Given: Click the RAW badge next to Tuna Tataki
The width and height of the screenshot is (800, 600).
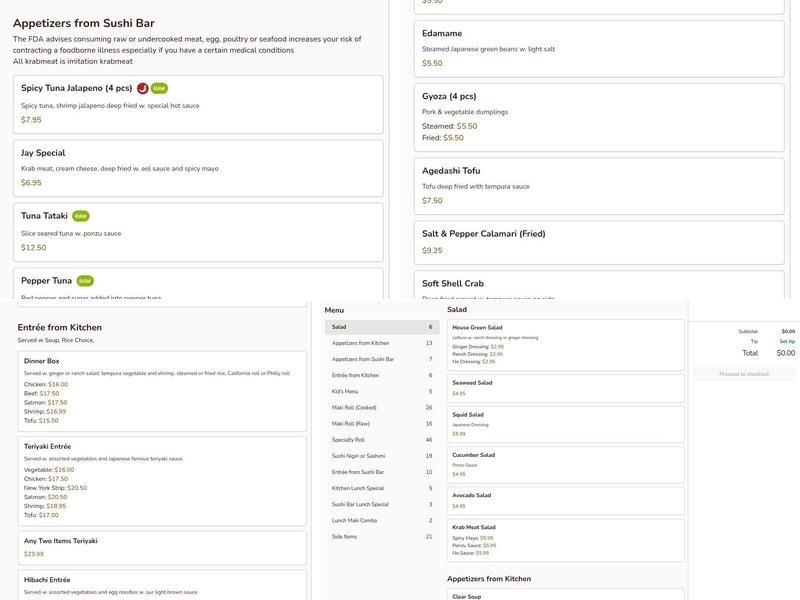Looking at the screenshot, I should [x=81, y=216].
